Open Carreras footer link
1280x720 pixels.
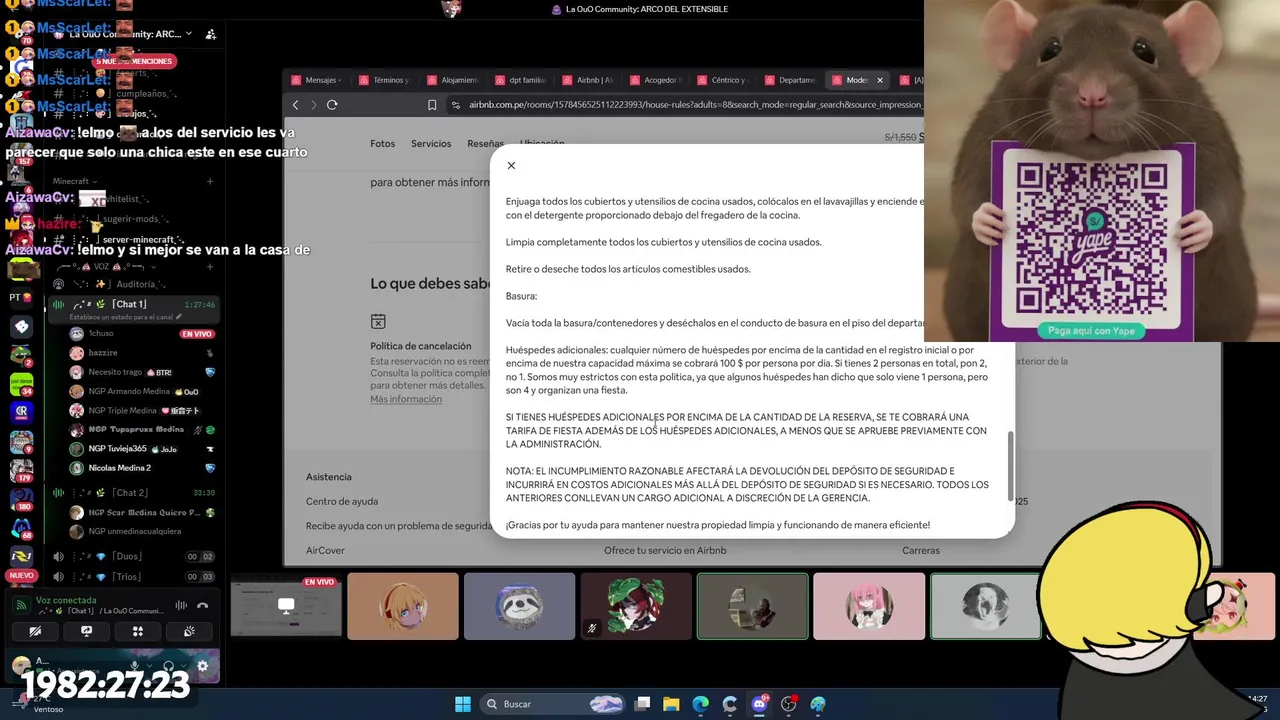click(921, 551)
